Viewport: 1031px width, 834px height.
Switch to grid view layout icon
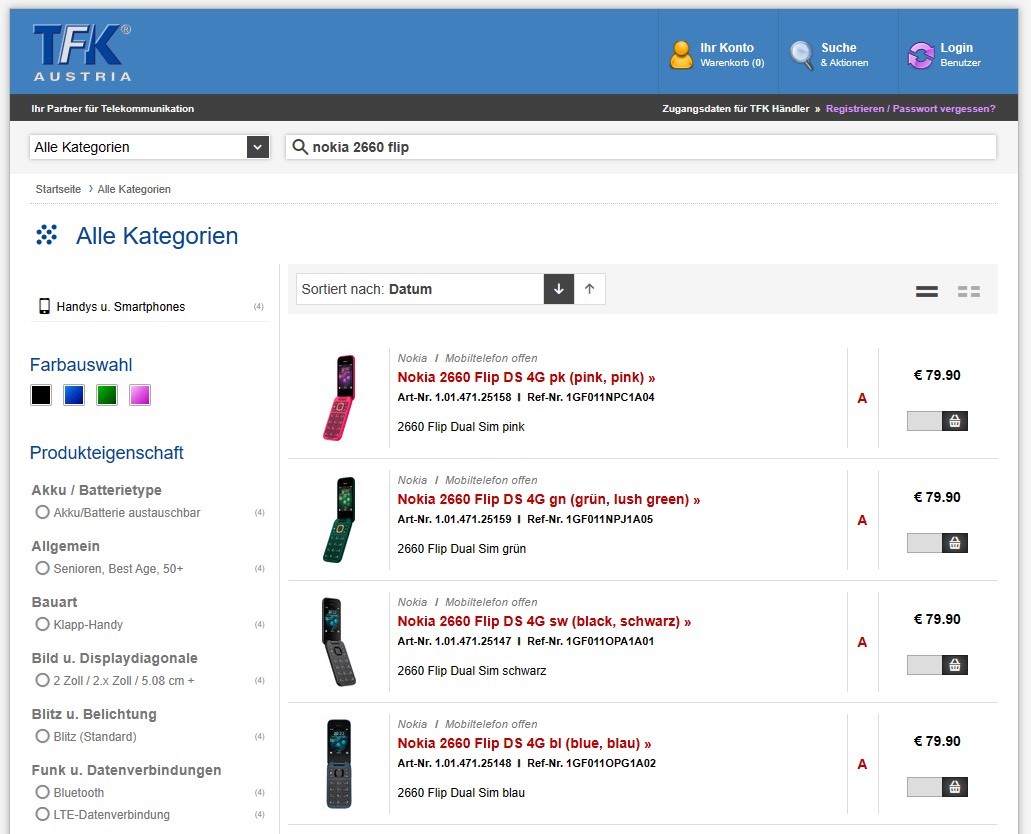(x=968, y=291)
